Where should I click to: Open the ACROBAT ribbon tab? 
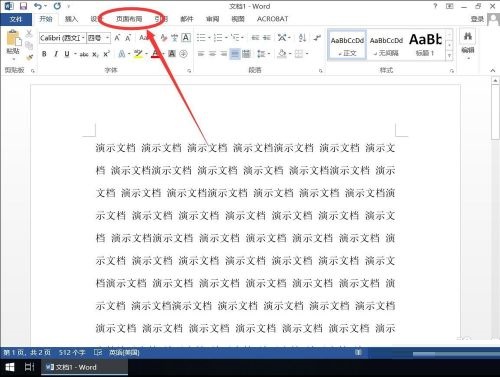click(x=272, y=19)
